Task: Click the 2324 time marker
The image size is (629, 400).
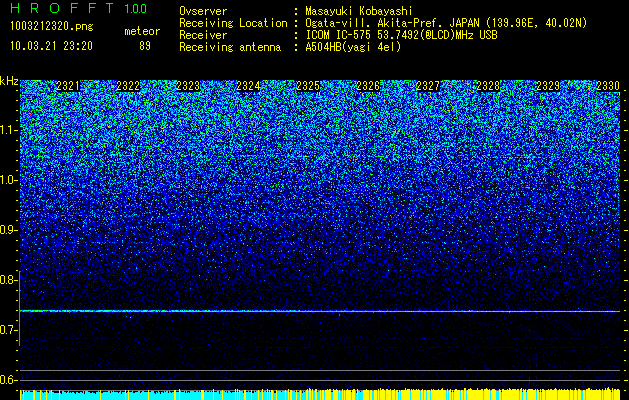Action: click(x=248, y=86)
